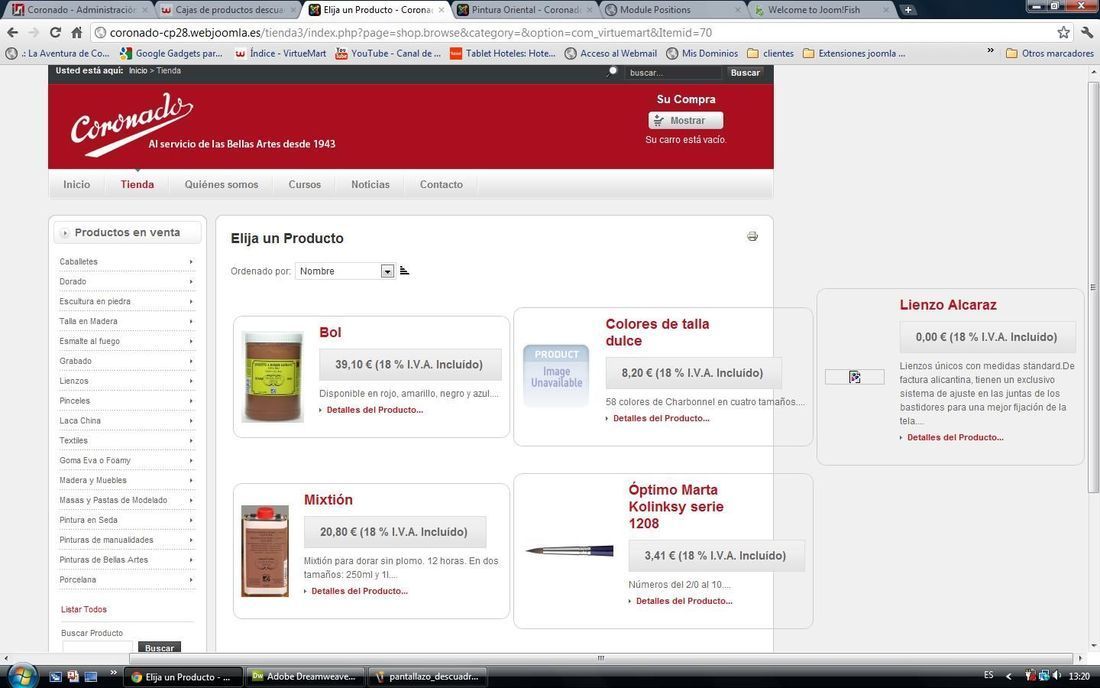The width and height of the screenshot is (1100, 688).
Task: Click broken image icon of Lienzo Alcaraz
Action: pos(854,377)
